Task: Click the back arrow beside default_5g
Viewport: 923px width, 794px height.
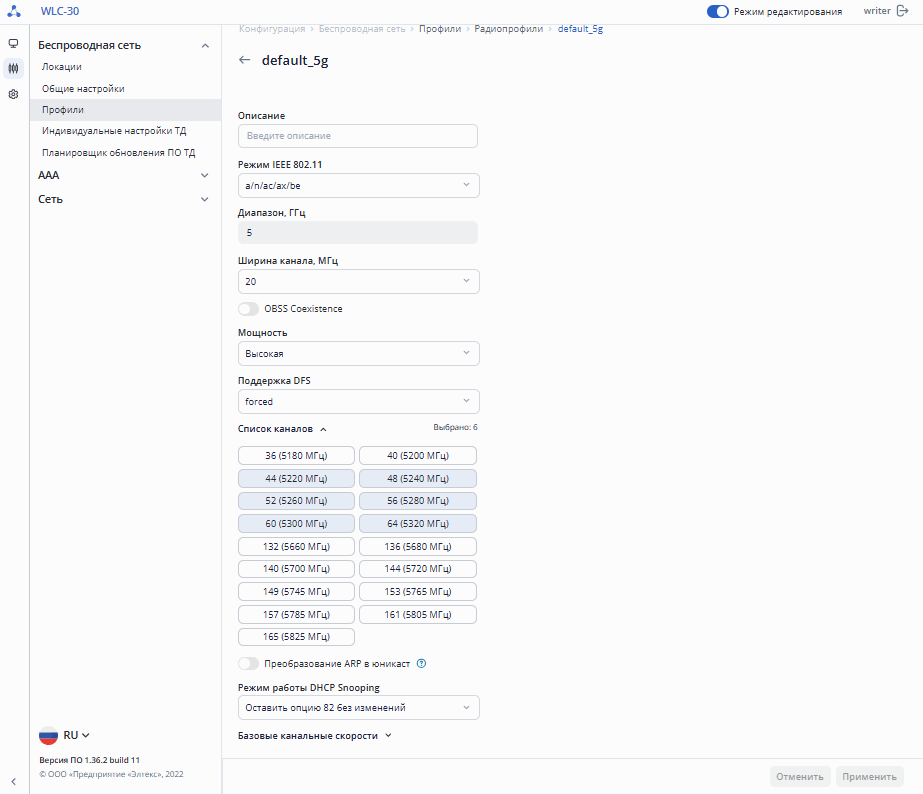Action: [245, 60]
